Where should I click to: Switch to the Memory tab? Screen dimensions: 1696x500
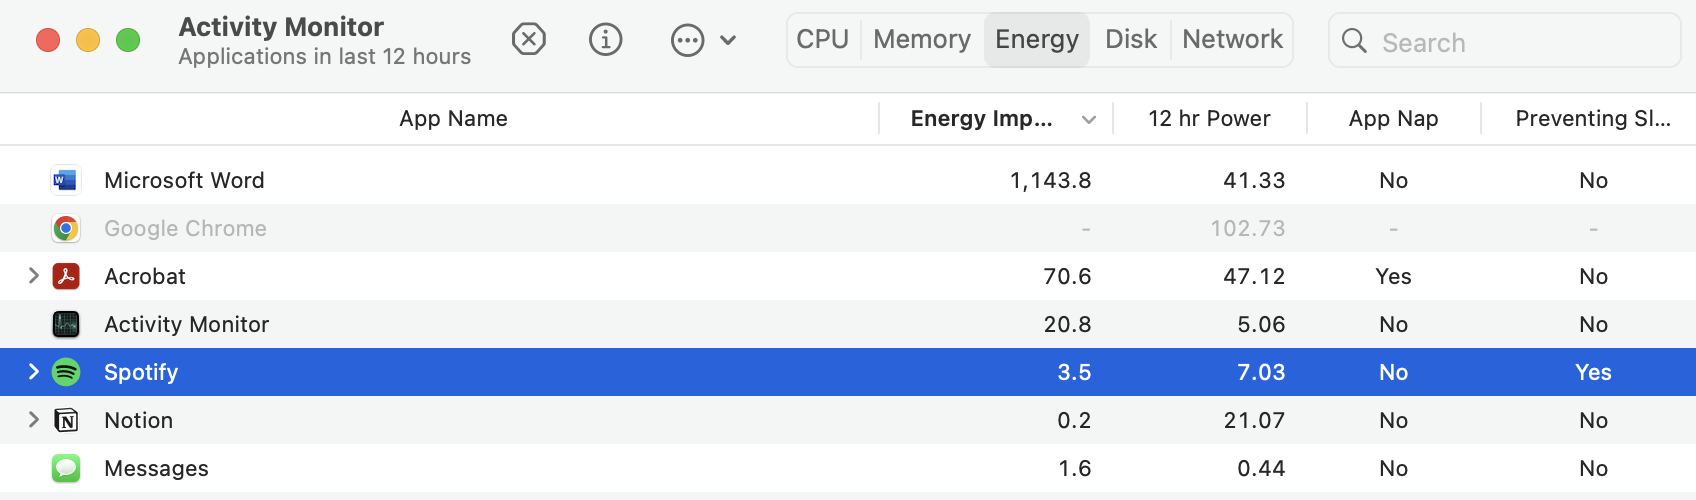click(921, 40)
